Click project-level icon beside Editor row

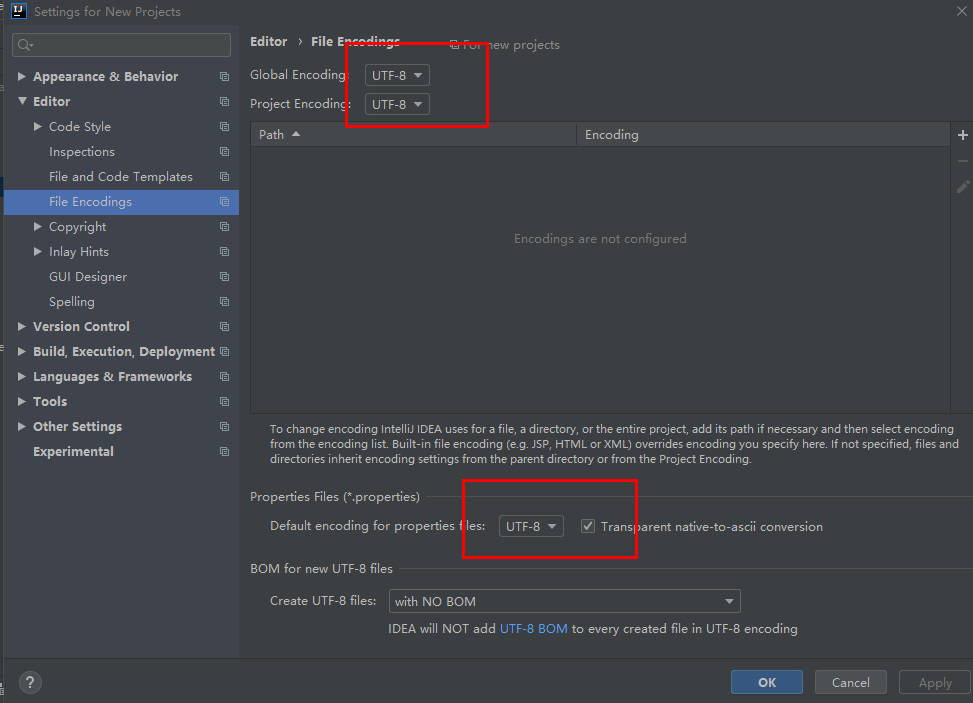coord(224,101)
